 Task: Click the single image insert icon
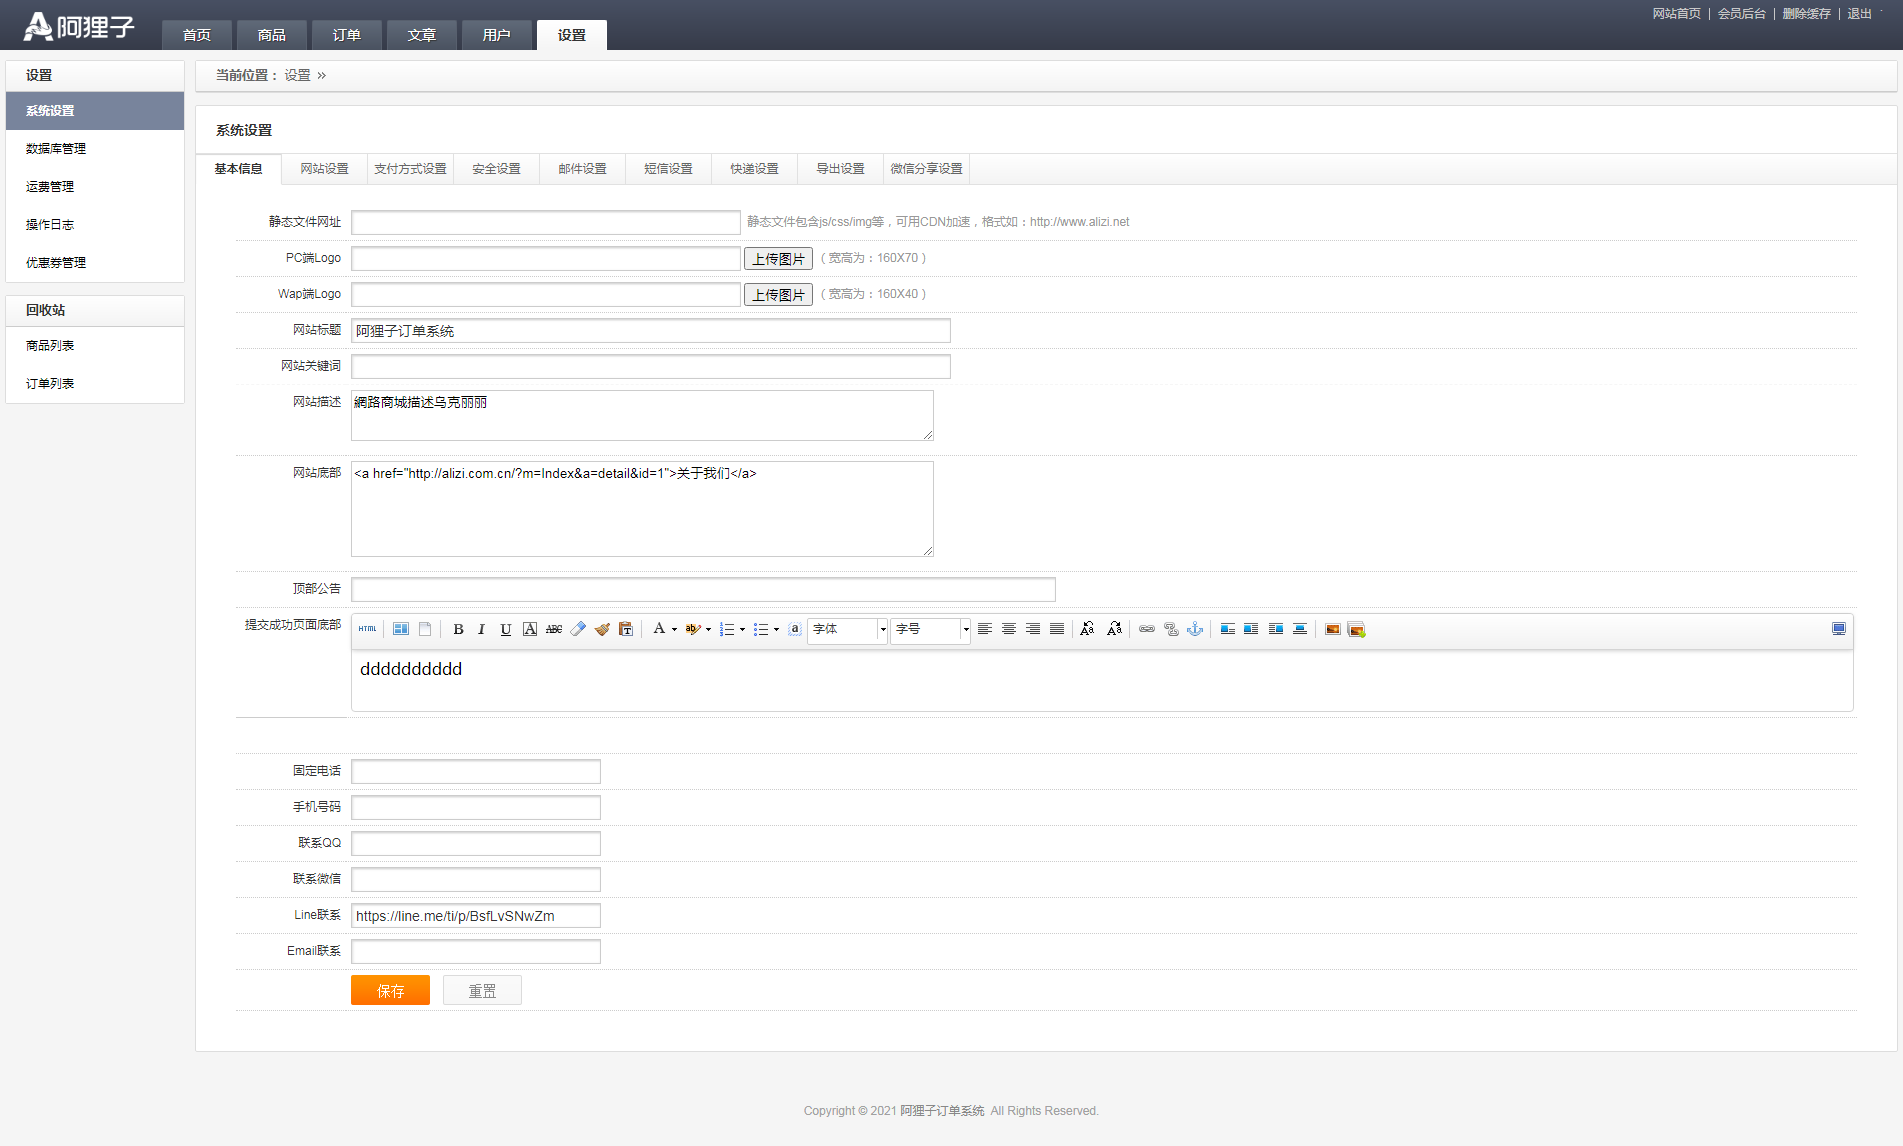pyautogui.click(x=1332, y=629)
